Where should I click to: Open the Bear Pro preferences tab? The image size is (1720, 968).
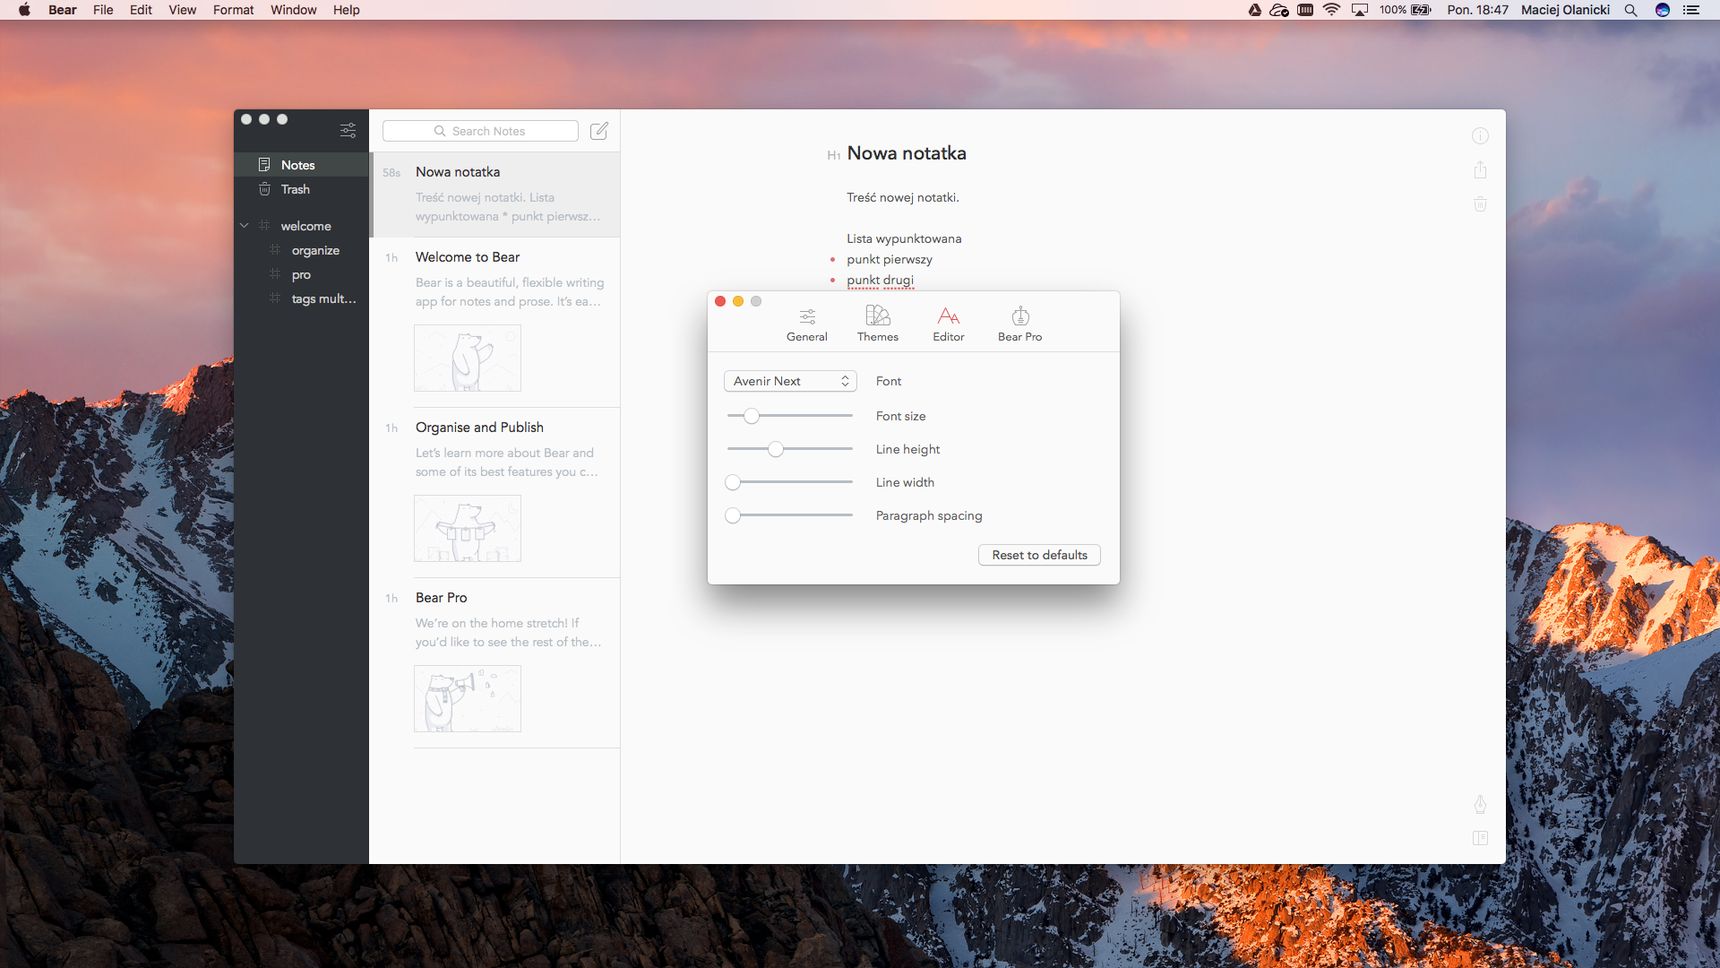[x=1020, y=324]
